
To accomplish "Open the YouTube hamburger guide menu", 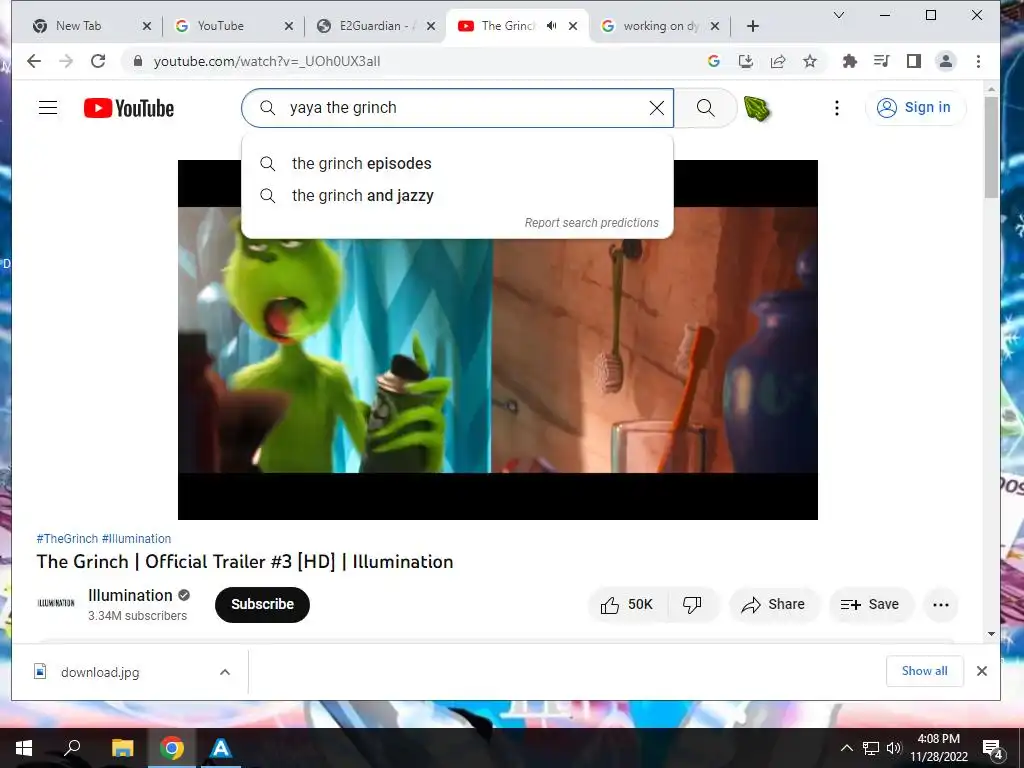I will pos(48,108).
